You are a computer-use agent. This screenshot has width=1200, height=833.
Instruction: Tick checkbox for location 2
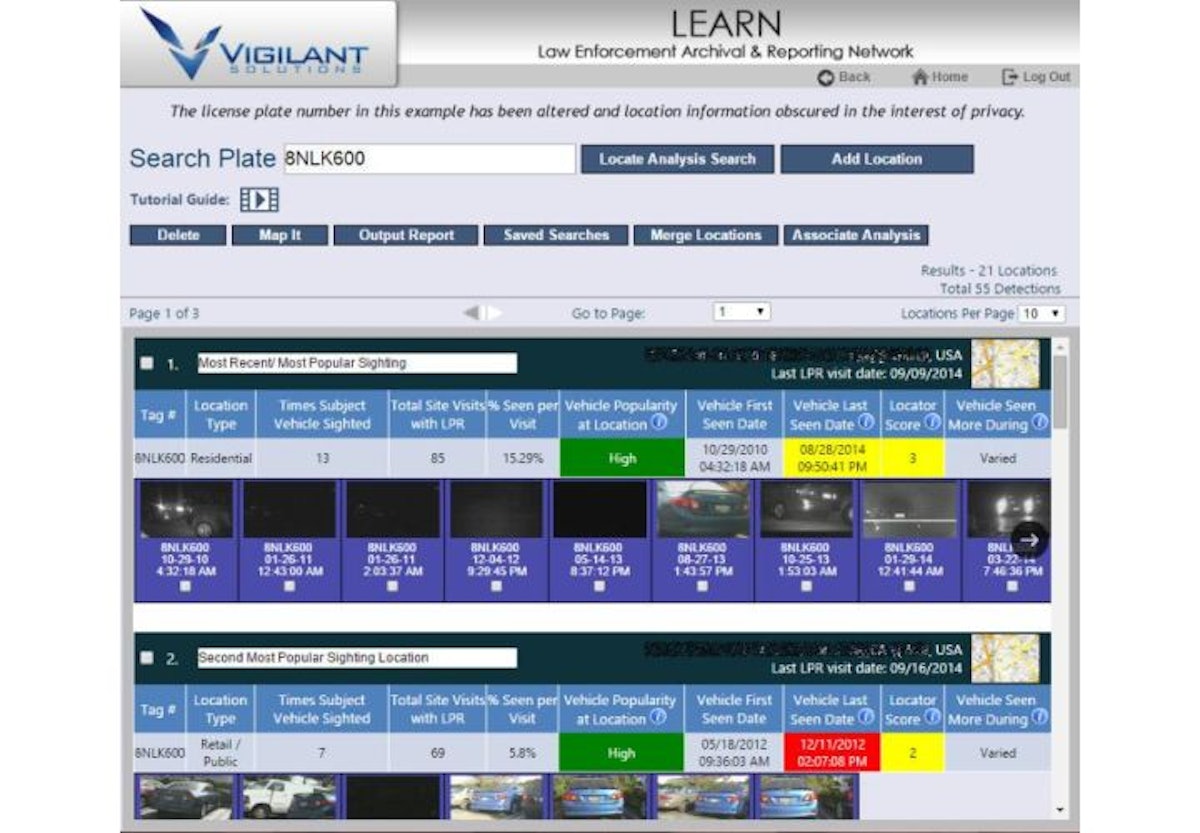pos(147,658)
